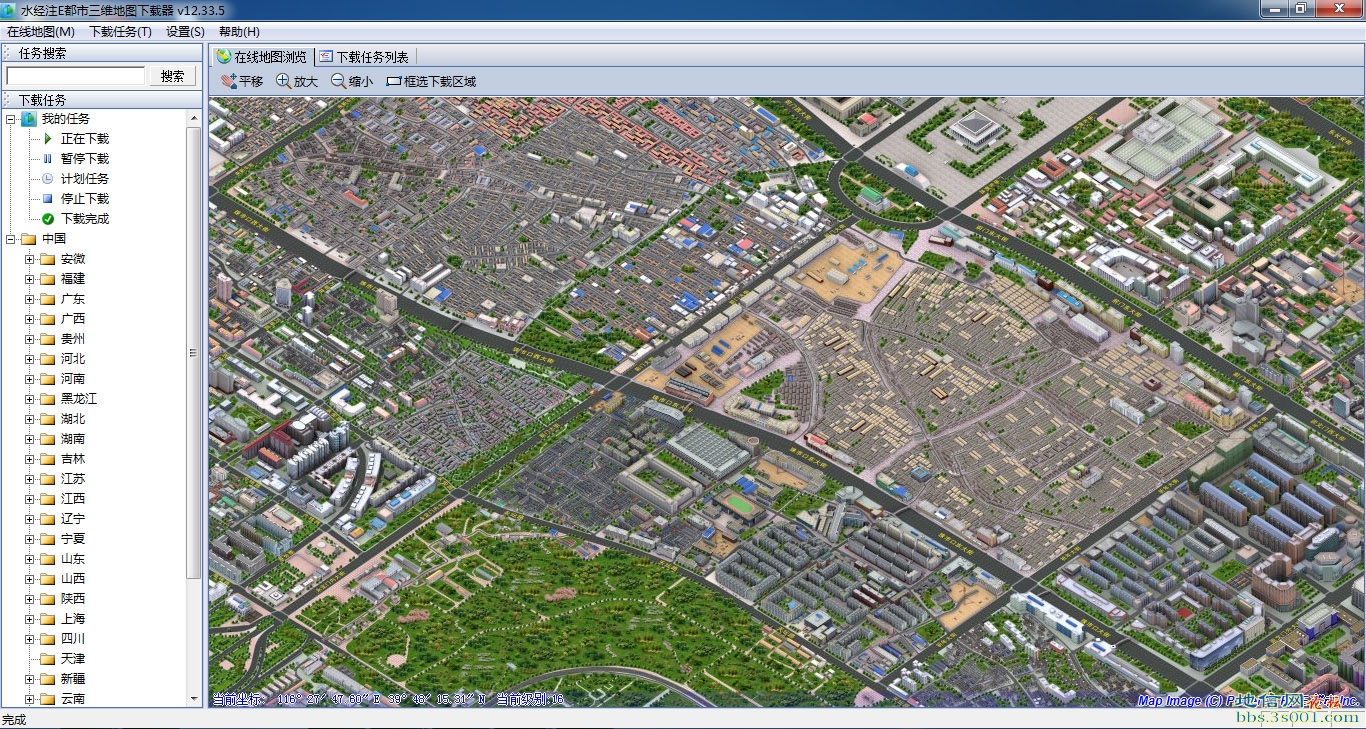Expand the 黑龙江 province node
The image size is (1366, 729).
click(x=30, y=399)
